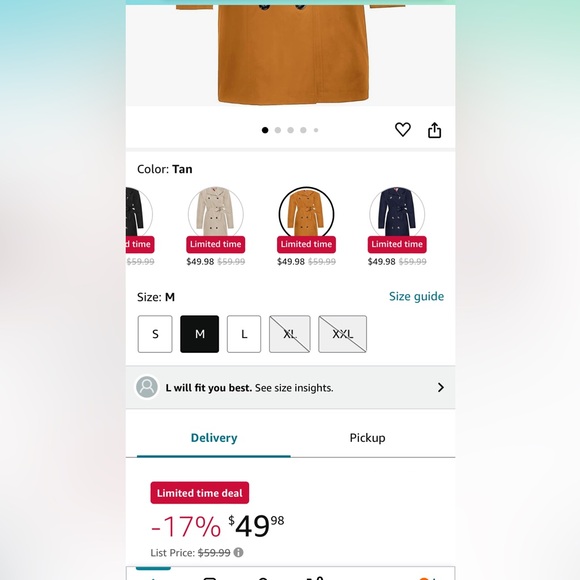This screenshot has width=580, height=580.
Task: Expand size insights chevron arrow
Action: point(441,387)
